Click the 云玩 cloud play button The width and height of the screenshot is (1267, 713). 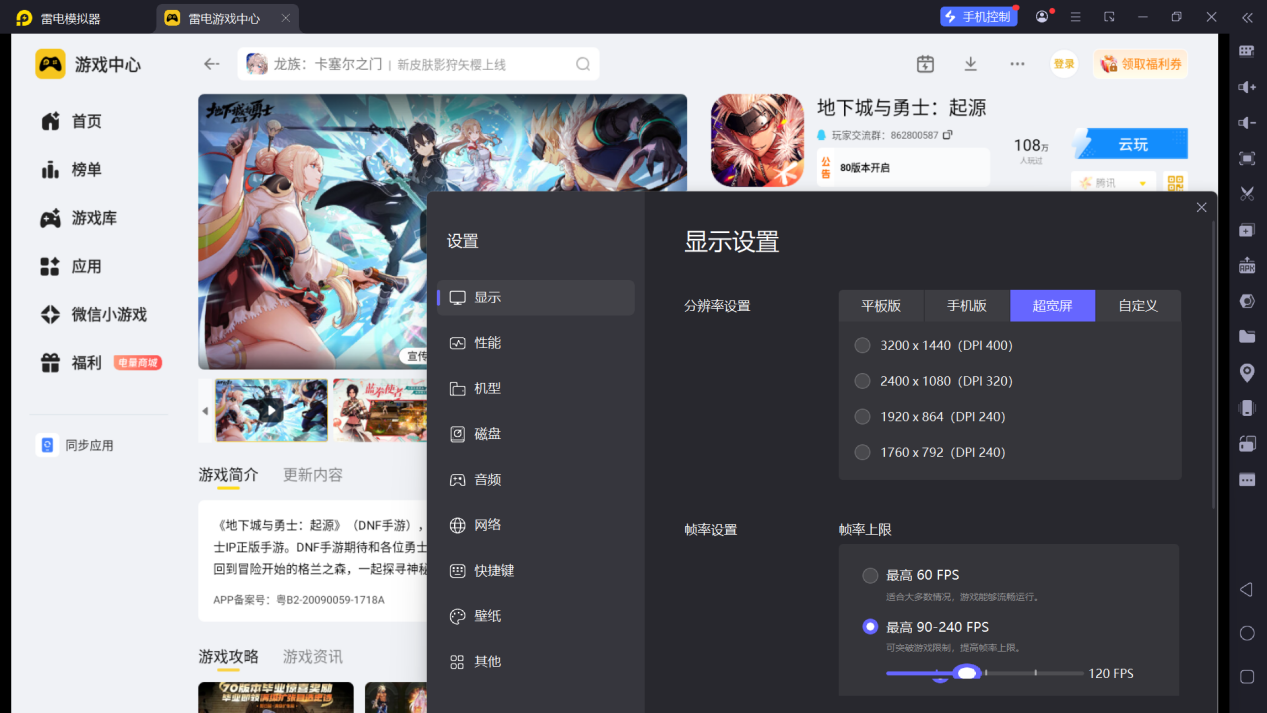pyautogui.click(x=1131, y=144)
